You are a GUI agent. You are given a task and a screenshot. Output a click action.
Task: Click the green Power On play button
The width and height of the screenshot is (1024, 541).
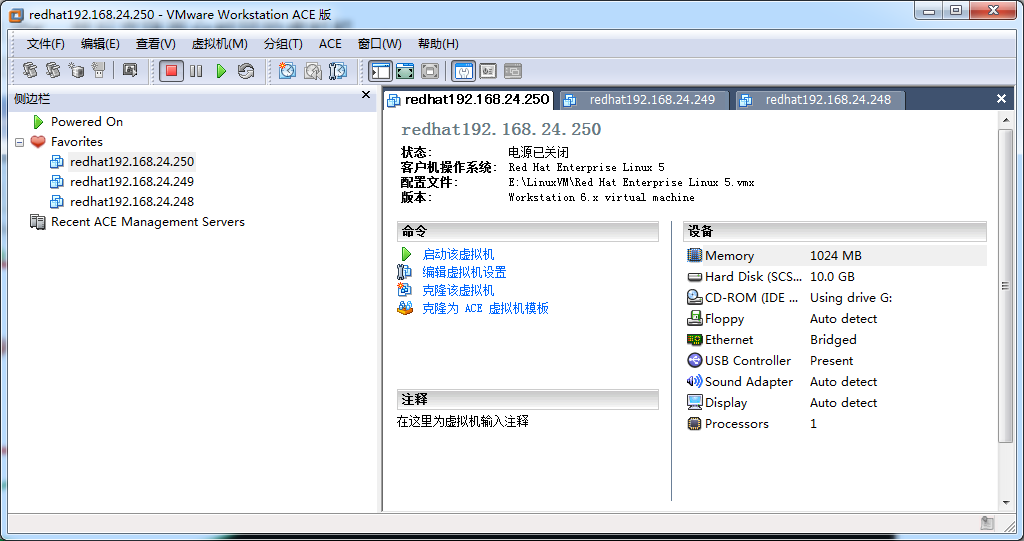tap(221, 71)
